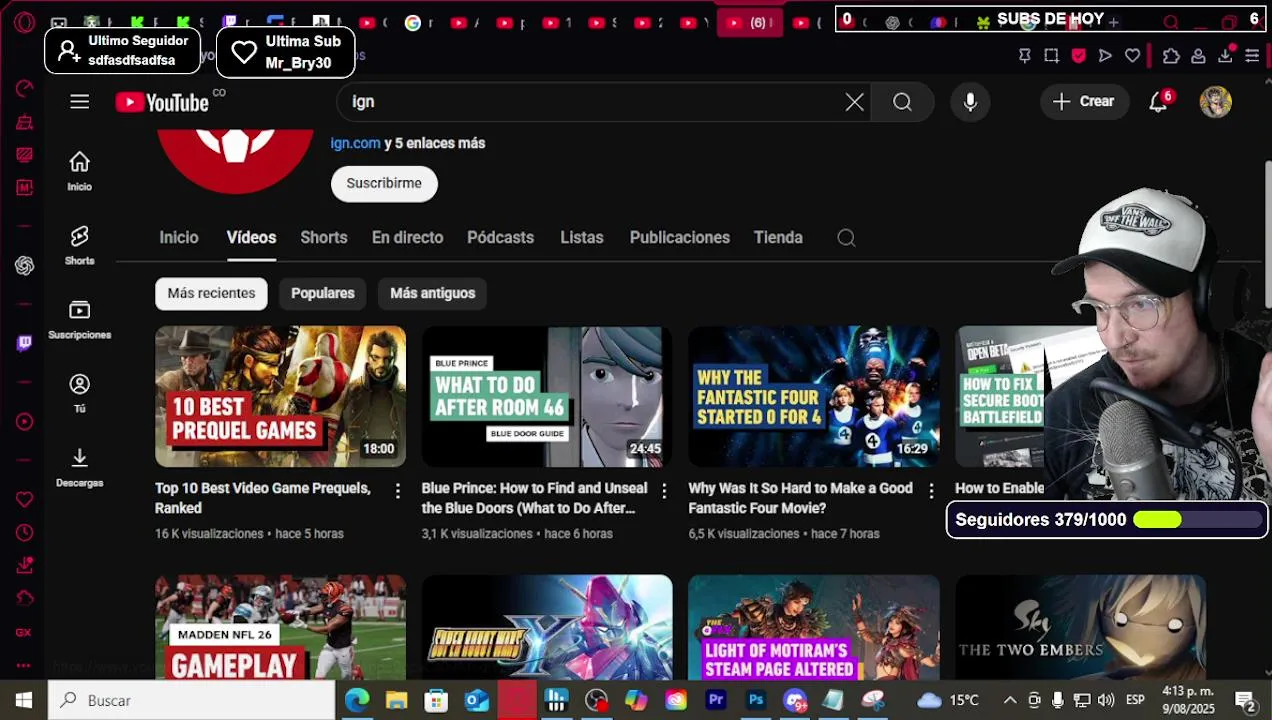The height and width of the screenshot is (720, 1272).
Task: Open the En directo tab
Action: [407, 238]
